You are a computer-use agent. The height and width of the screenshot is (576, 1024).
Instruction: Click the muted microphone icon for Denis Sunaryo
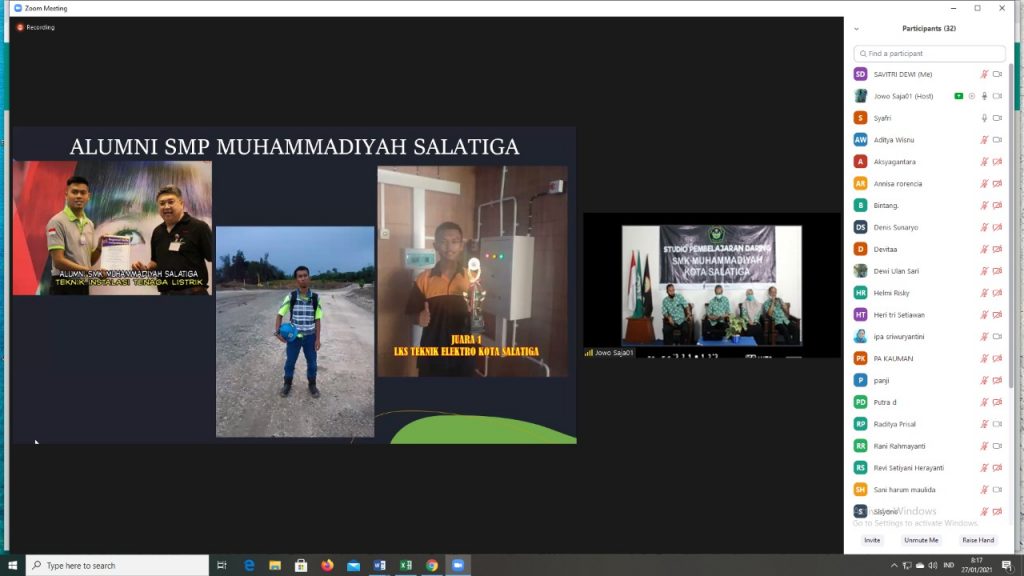(984, 227)
